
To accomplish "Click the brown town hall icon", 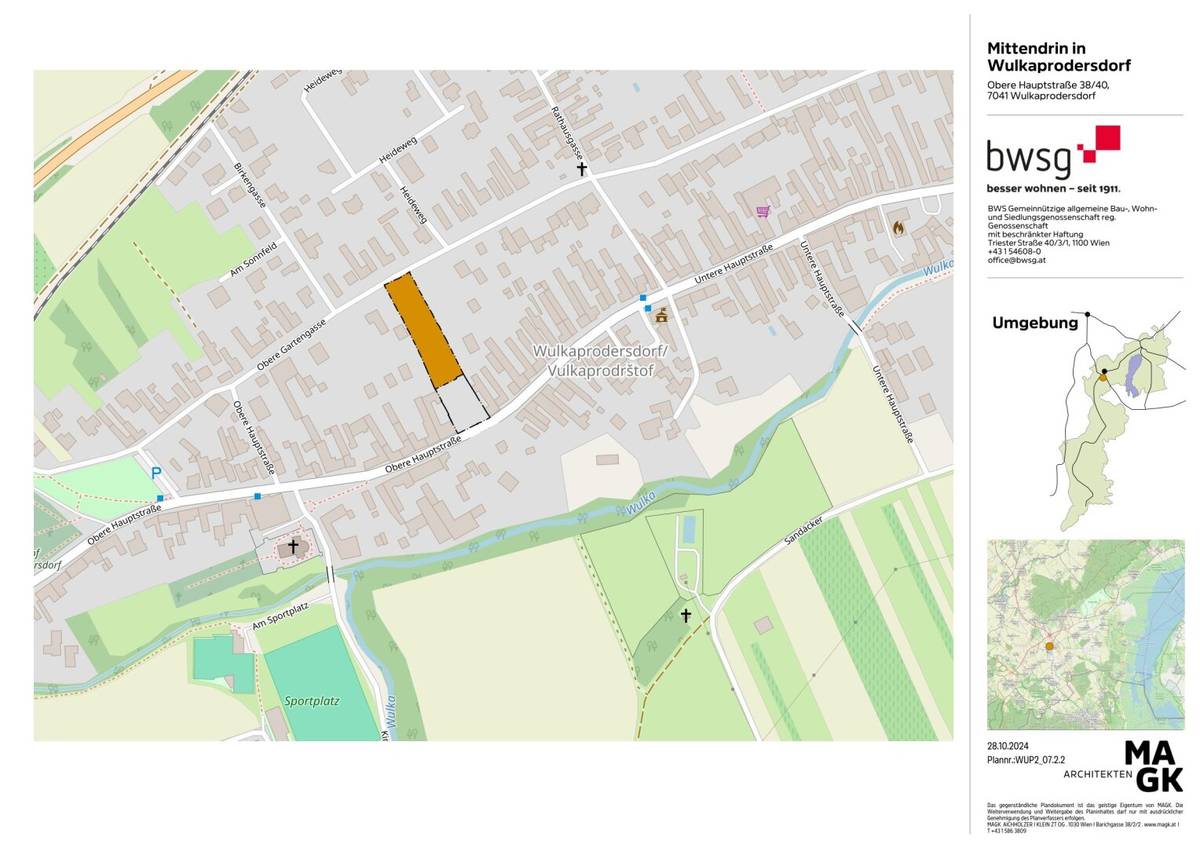I will pyautogui.click(x=661, y=315).
